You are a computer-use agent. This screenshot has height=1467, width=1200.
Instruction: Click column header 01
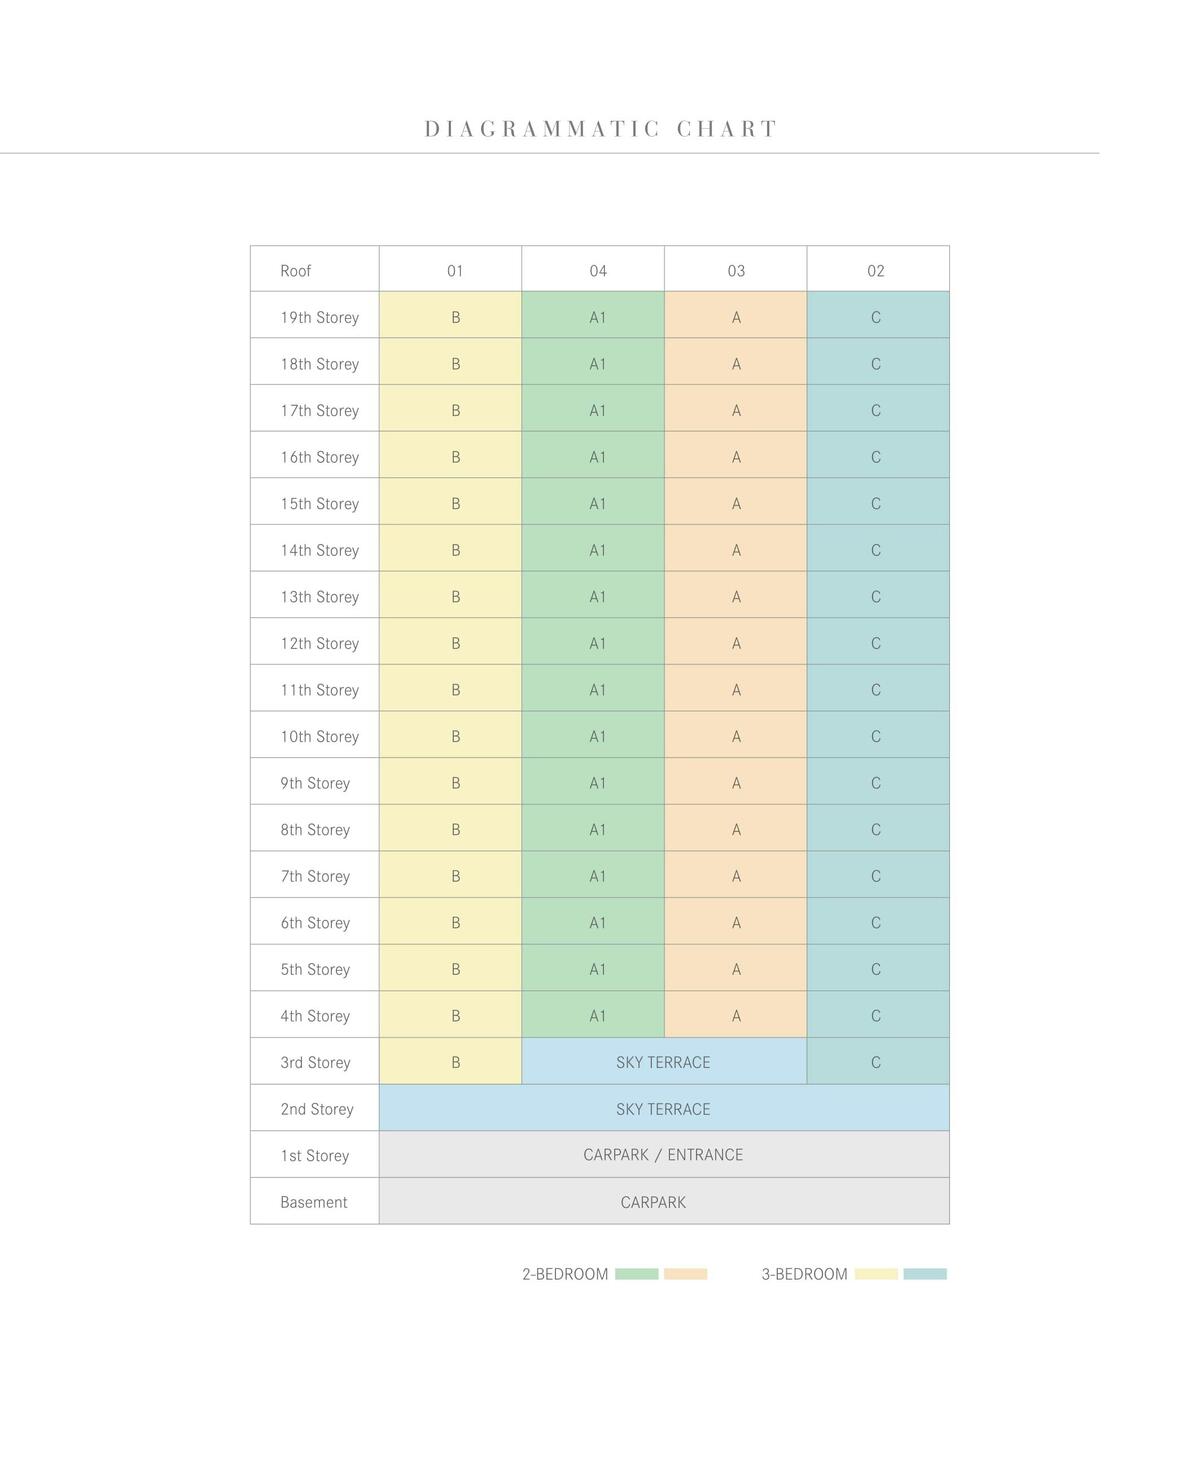point(450,269)
